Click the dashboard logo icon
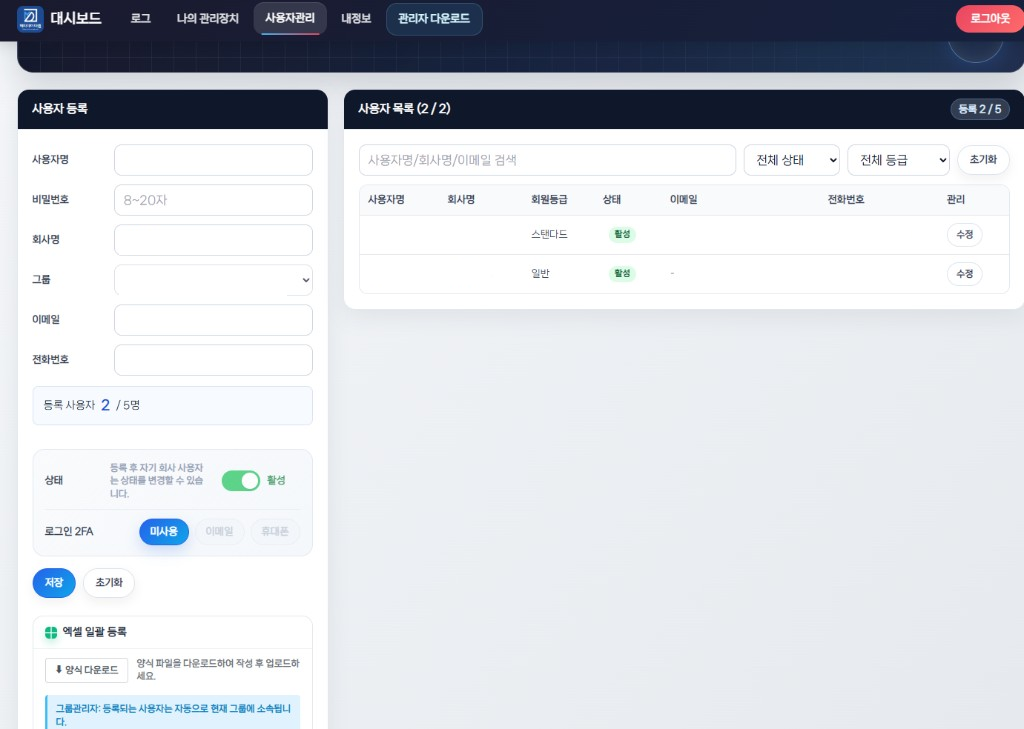The height and width of the screenshot is (729, 1024). pyautogui.click(x=30, y=18)
